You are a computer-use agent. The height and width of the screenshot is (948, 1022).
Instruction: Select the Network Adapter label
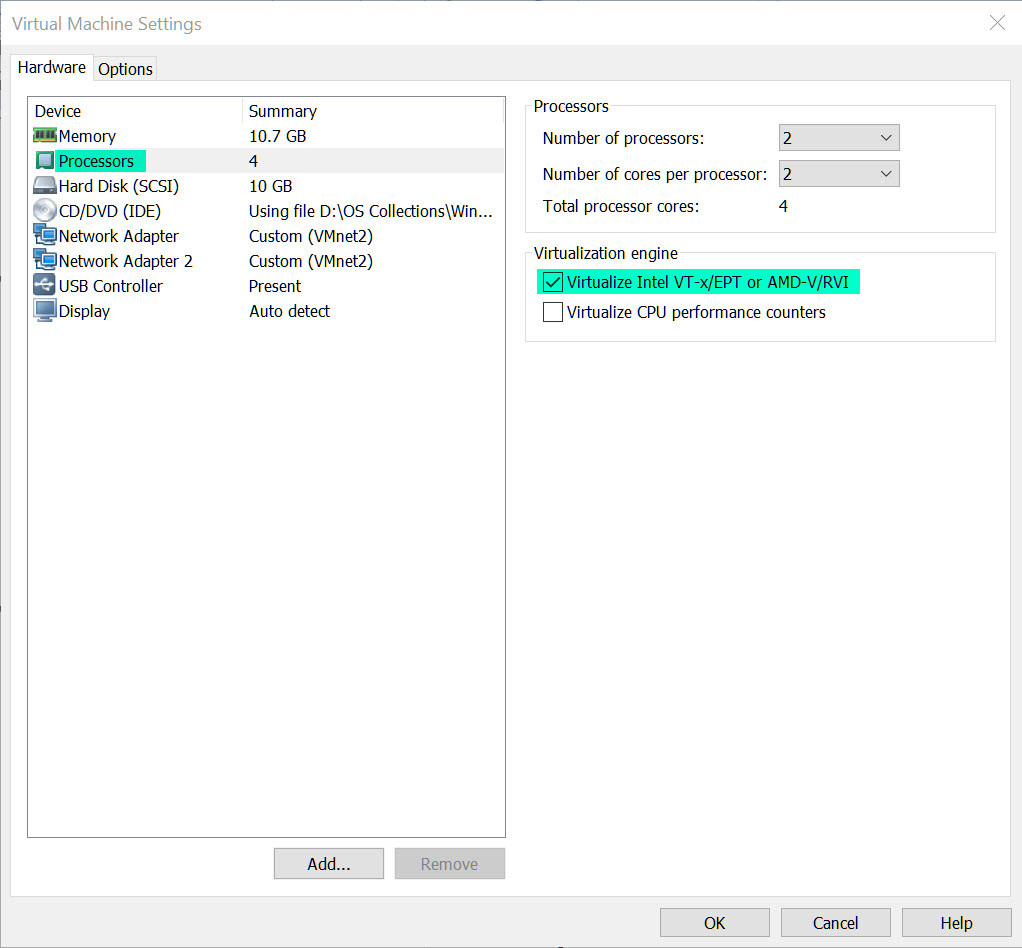point(119,236)
